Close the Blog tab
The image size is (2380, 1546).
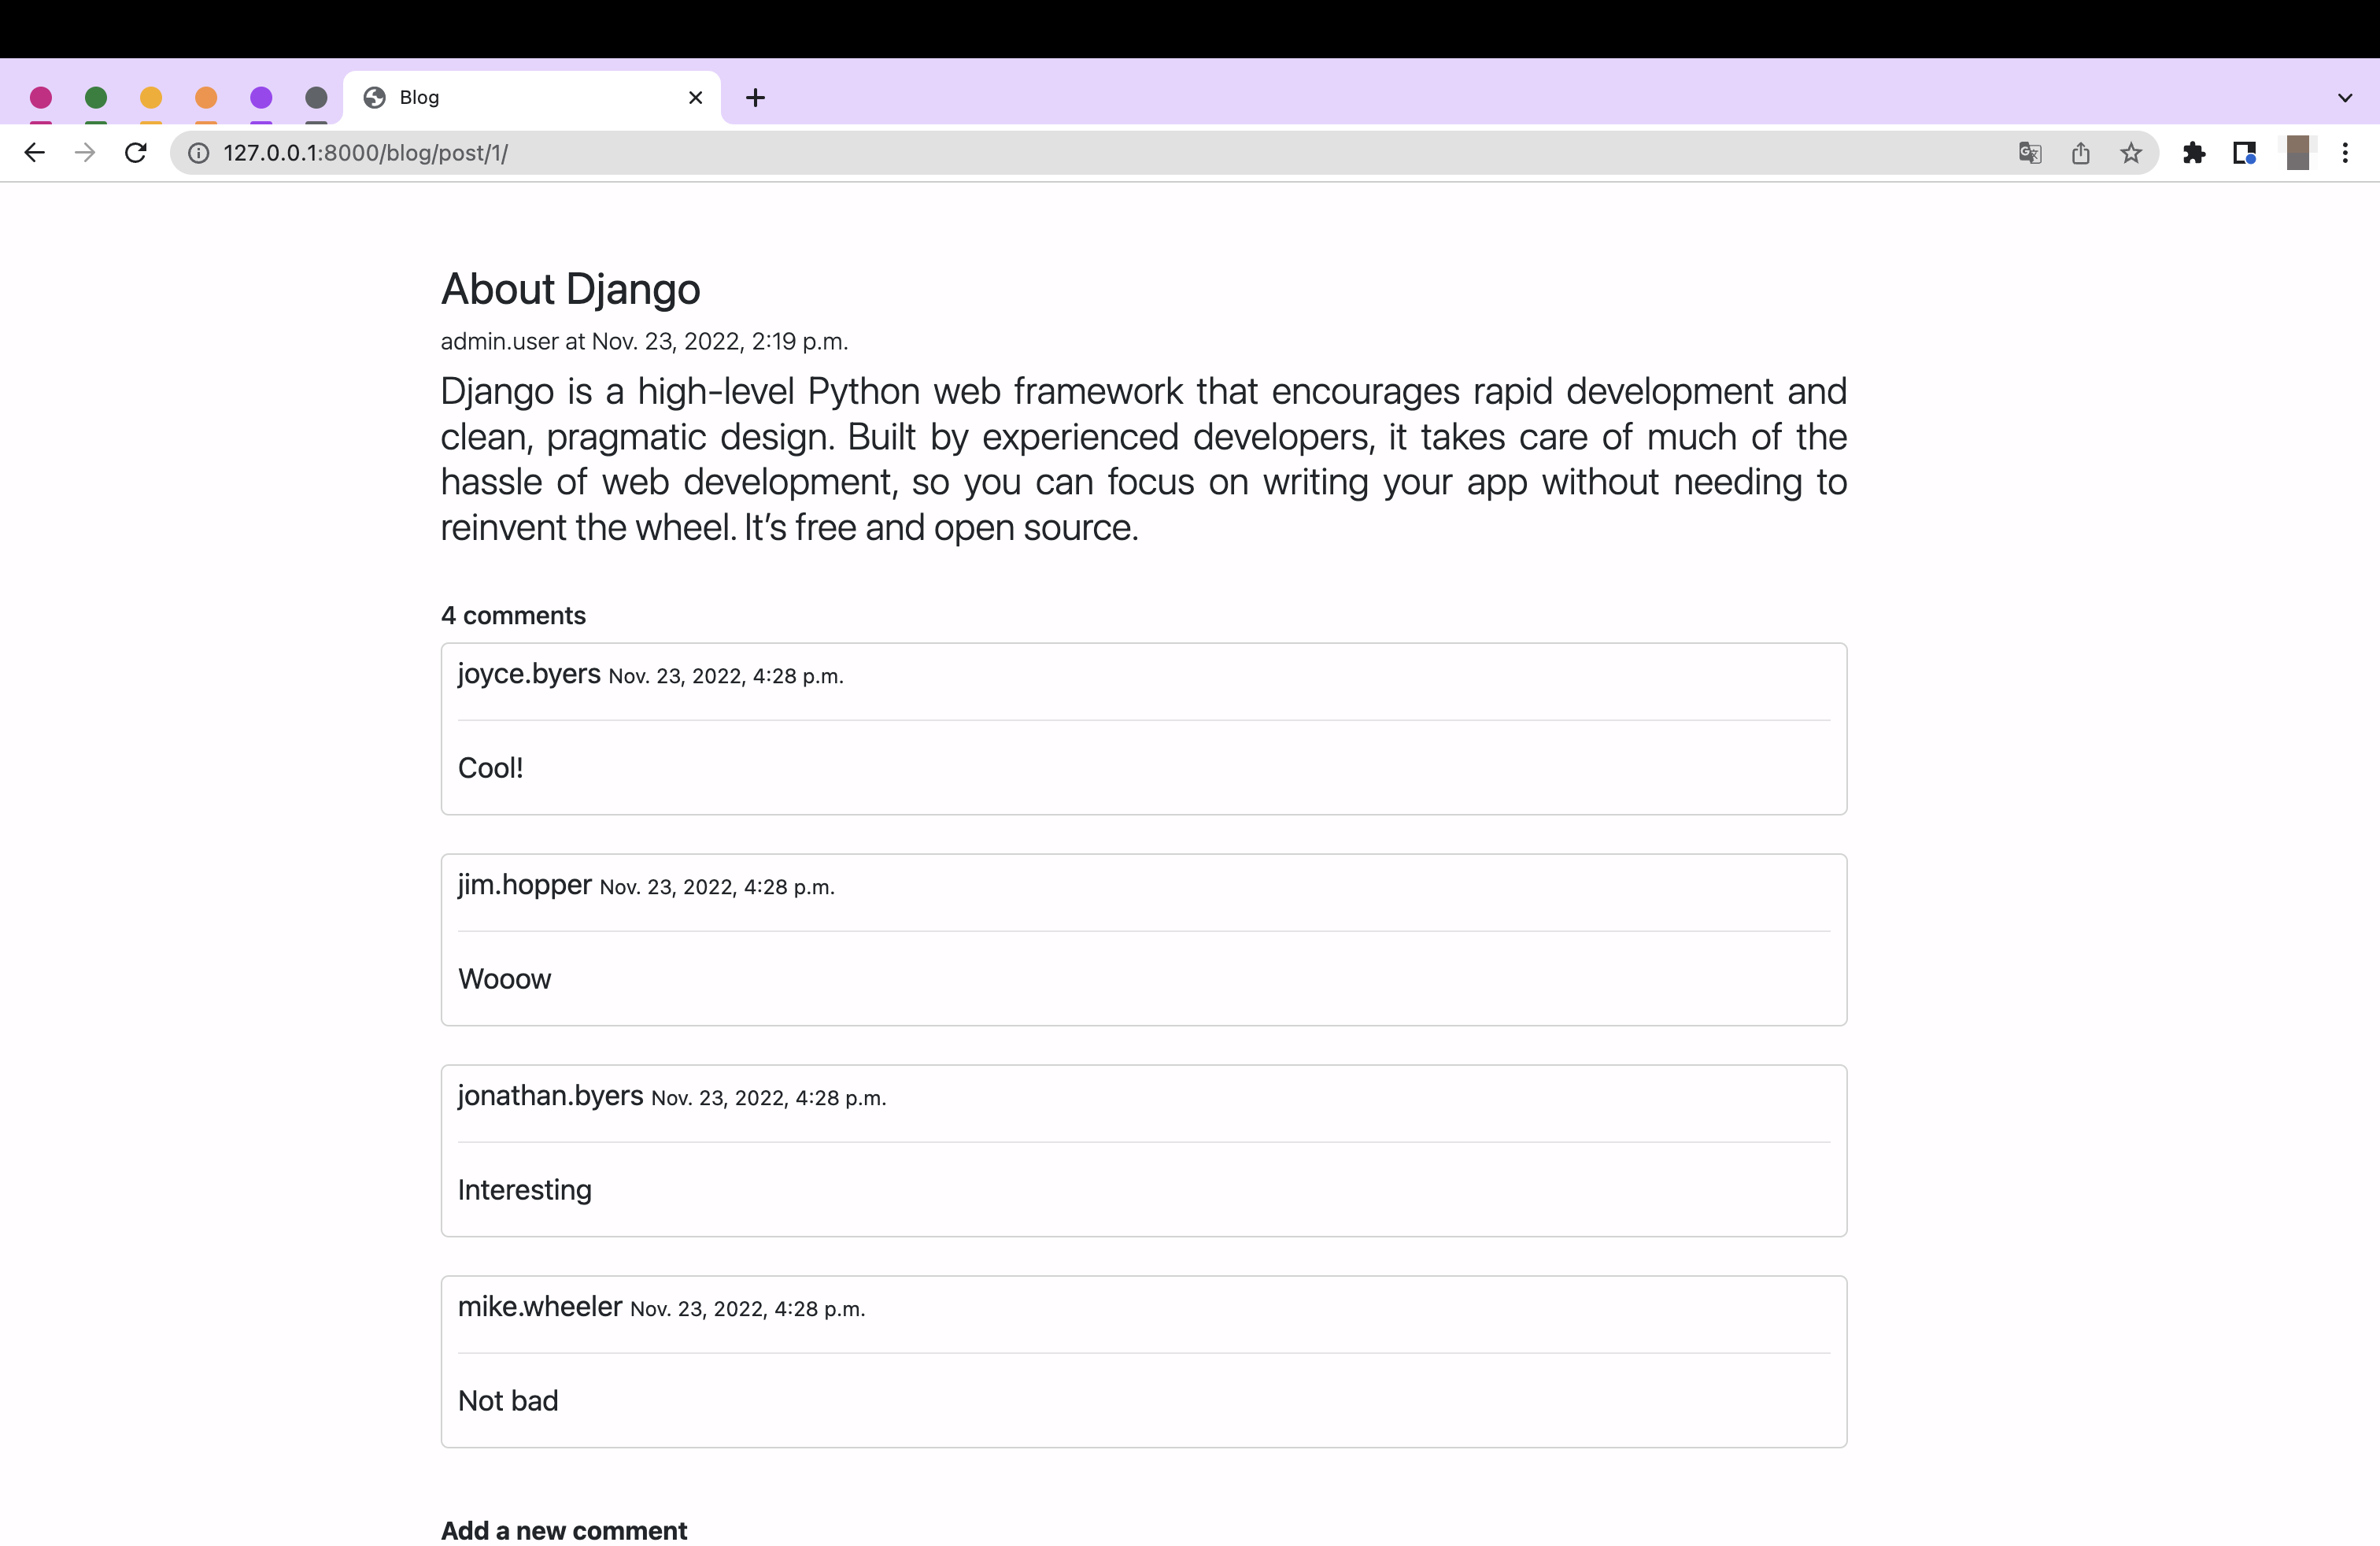(696, 98)
